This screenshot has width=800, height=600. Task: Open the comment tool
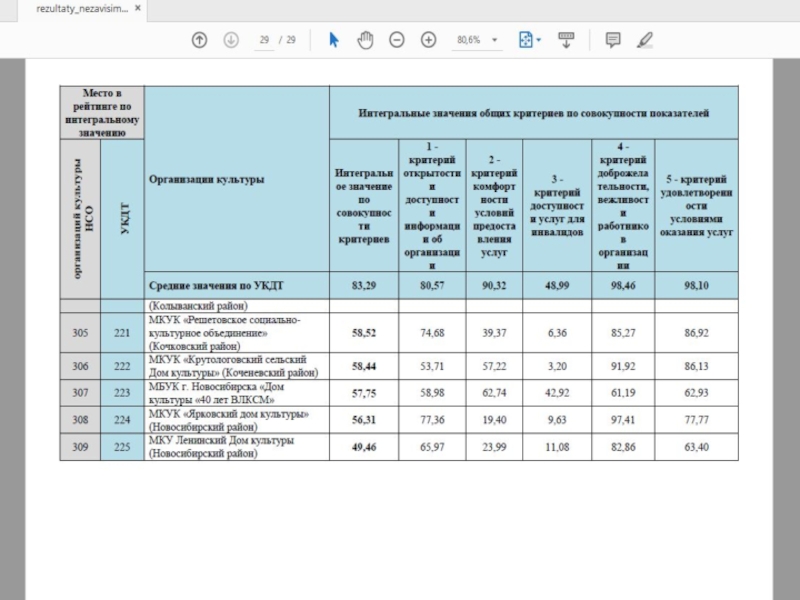(x=613, y=40)
